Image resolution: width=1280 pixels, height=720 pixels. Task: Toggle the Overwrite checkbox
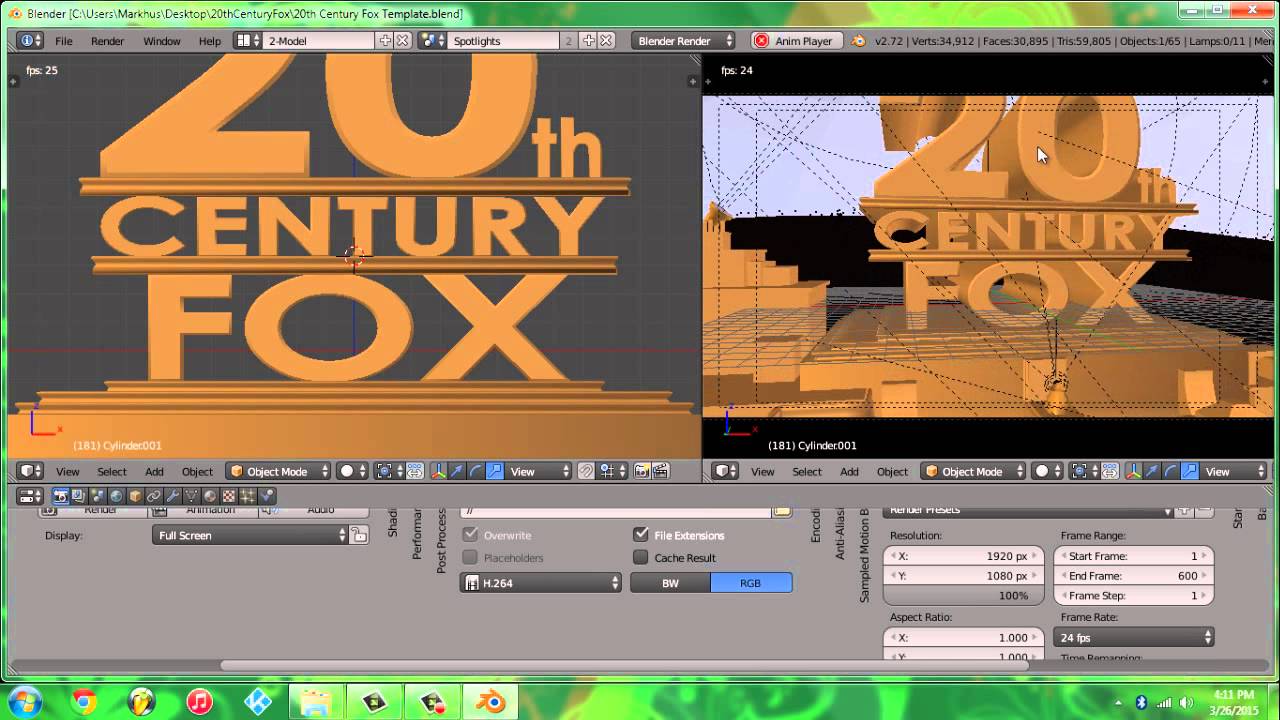tap(470, 535)
